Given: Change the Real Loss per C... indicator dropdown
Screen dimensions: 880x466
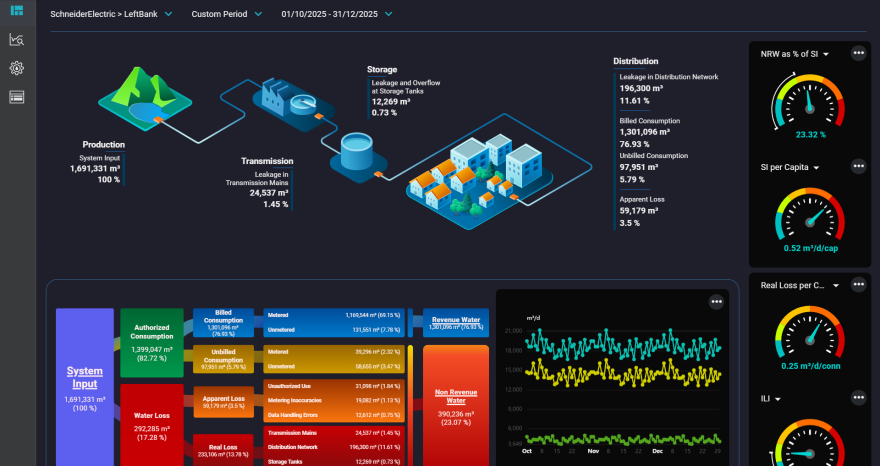Looking at the screenshot, I should click(800, 285).
